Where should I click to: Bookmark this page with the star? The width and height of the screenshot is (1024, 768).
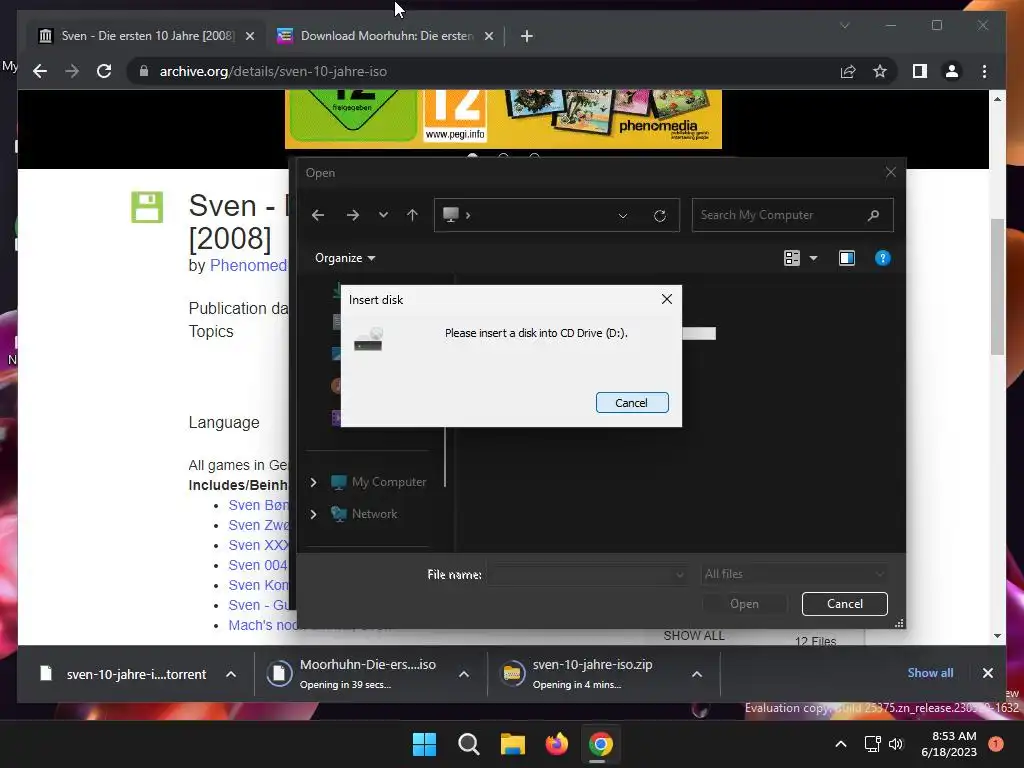(880, 71)
